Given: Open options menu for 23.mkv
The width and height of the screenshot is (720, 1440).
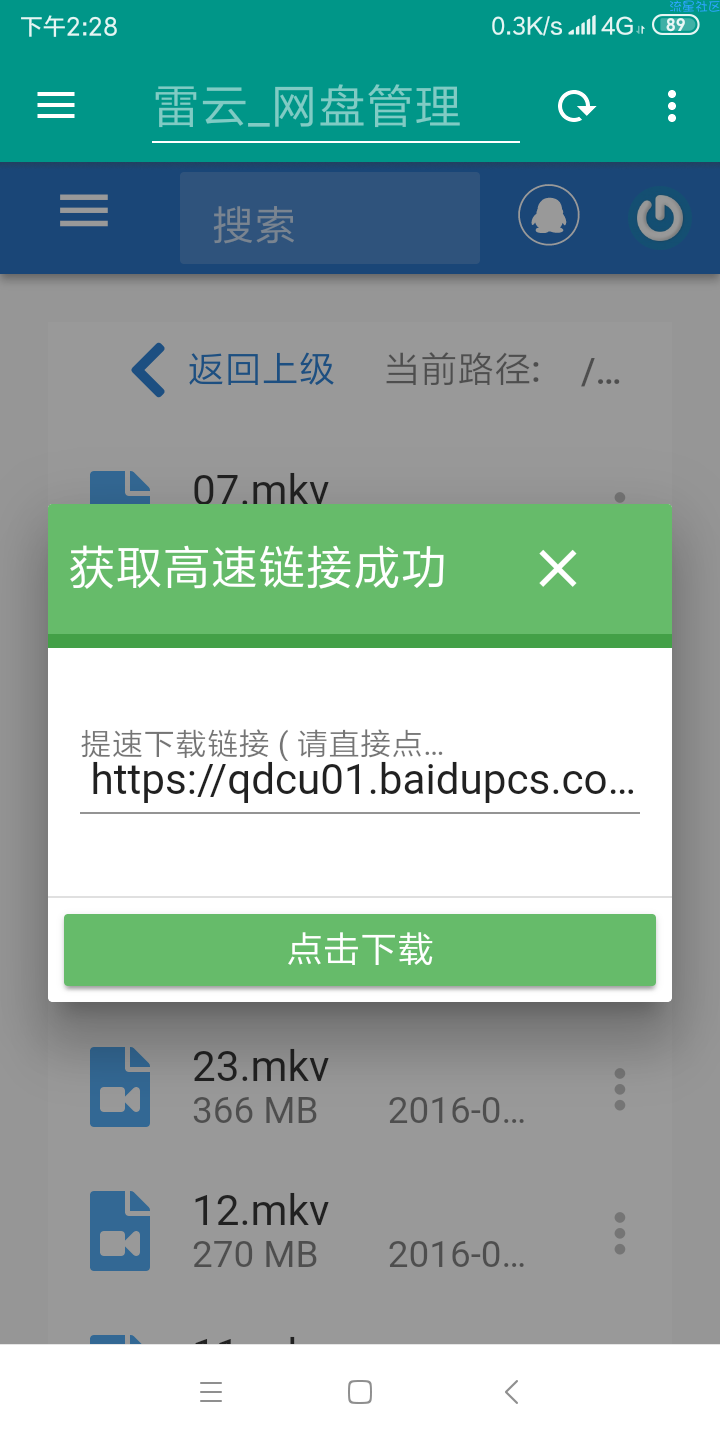Looking at the screenshot, I should [620, 1089].
